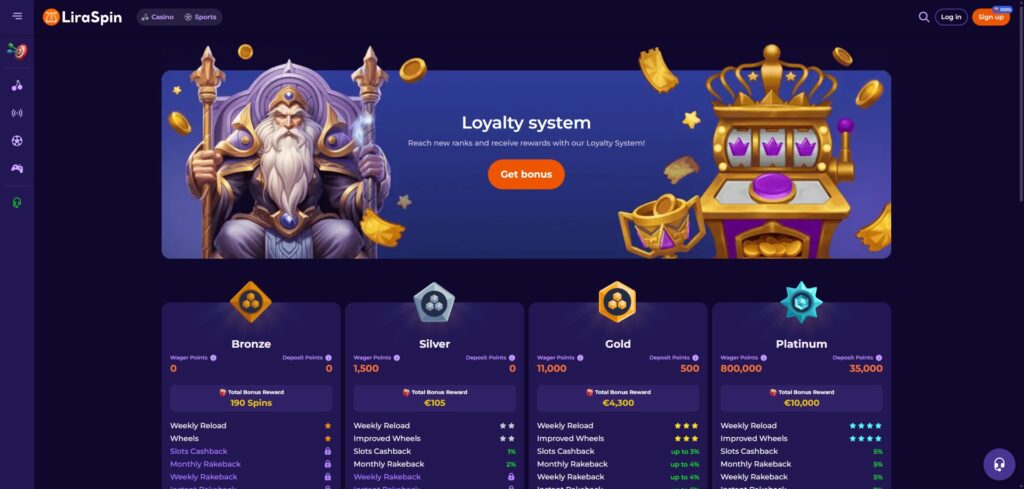Switch to the Casino tab
This screenshot has height=489, width=1024.
click(x=157, y=17)
